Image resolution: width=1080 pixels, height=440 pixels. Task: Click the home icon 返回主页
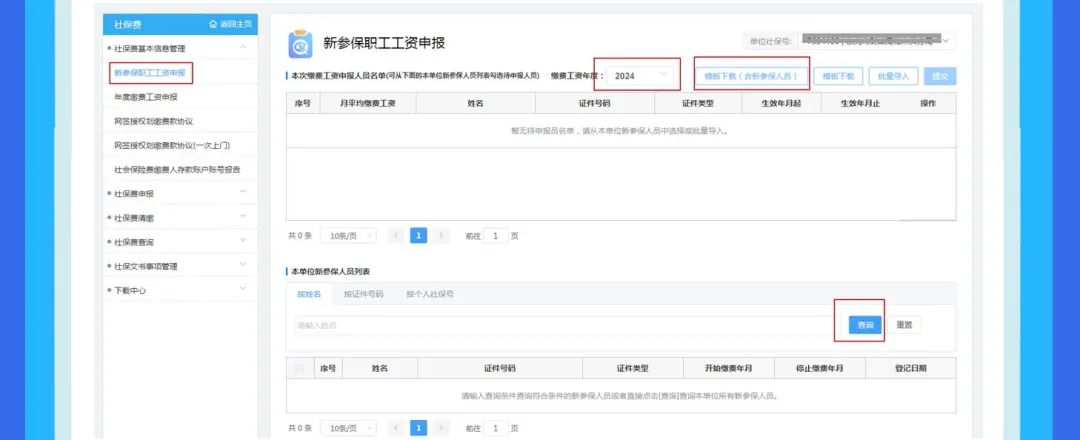click(x=213, y=24)
